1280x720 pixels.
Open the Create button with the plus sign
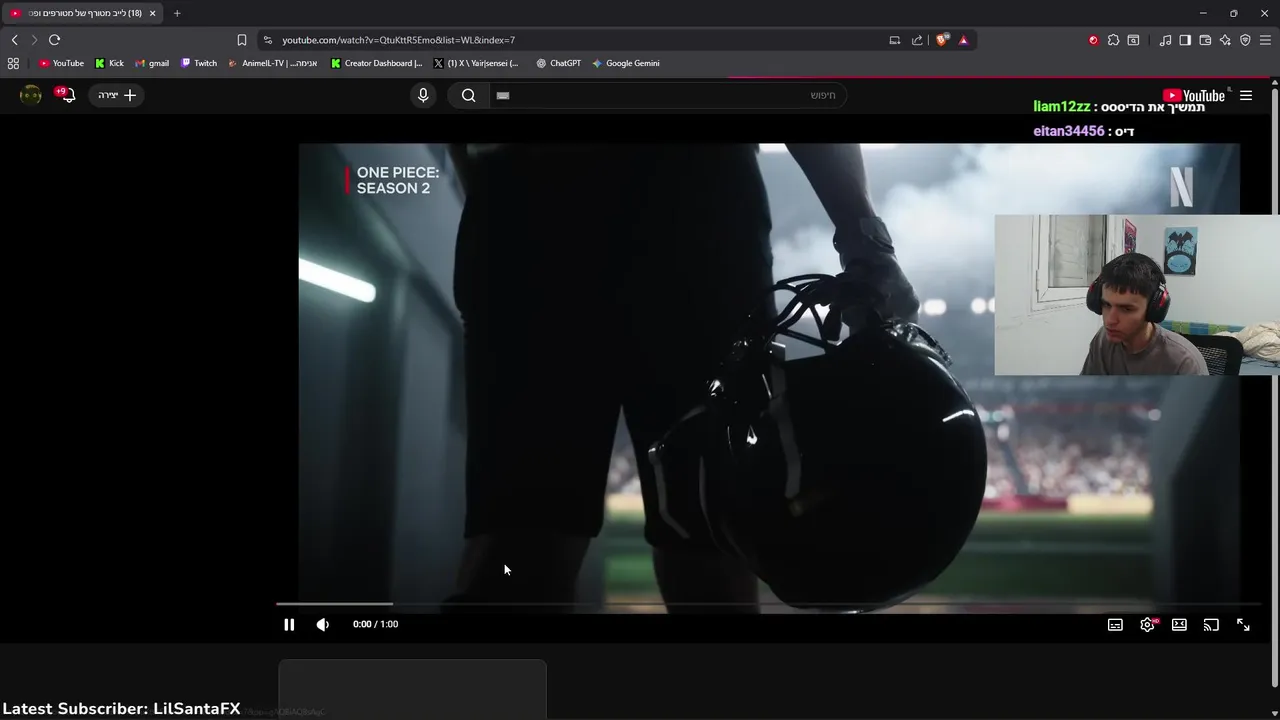[117, 95]
